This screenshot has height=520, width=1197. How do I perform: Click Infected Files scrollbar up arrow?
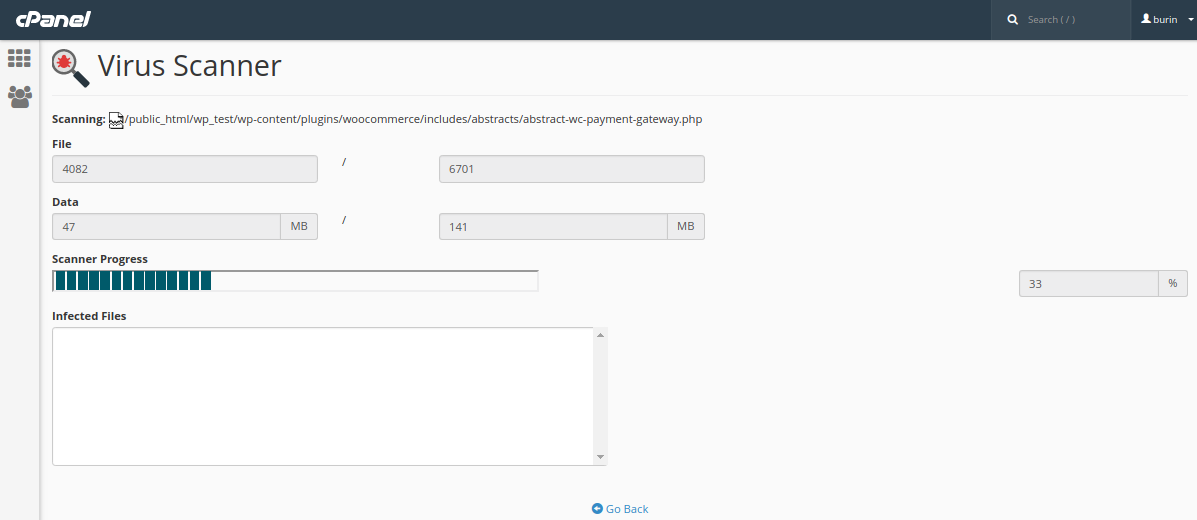pos(600,335)
